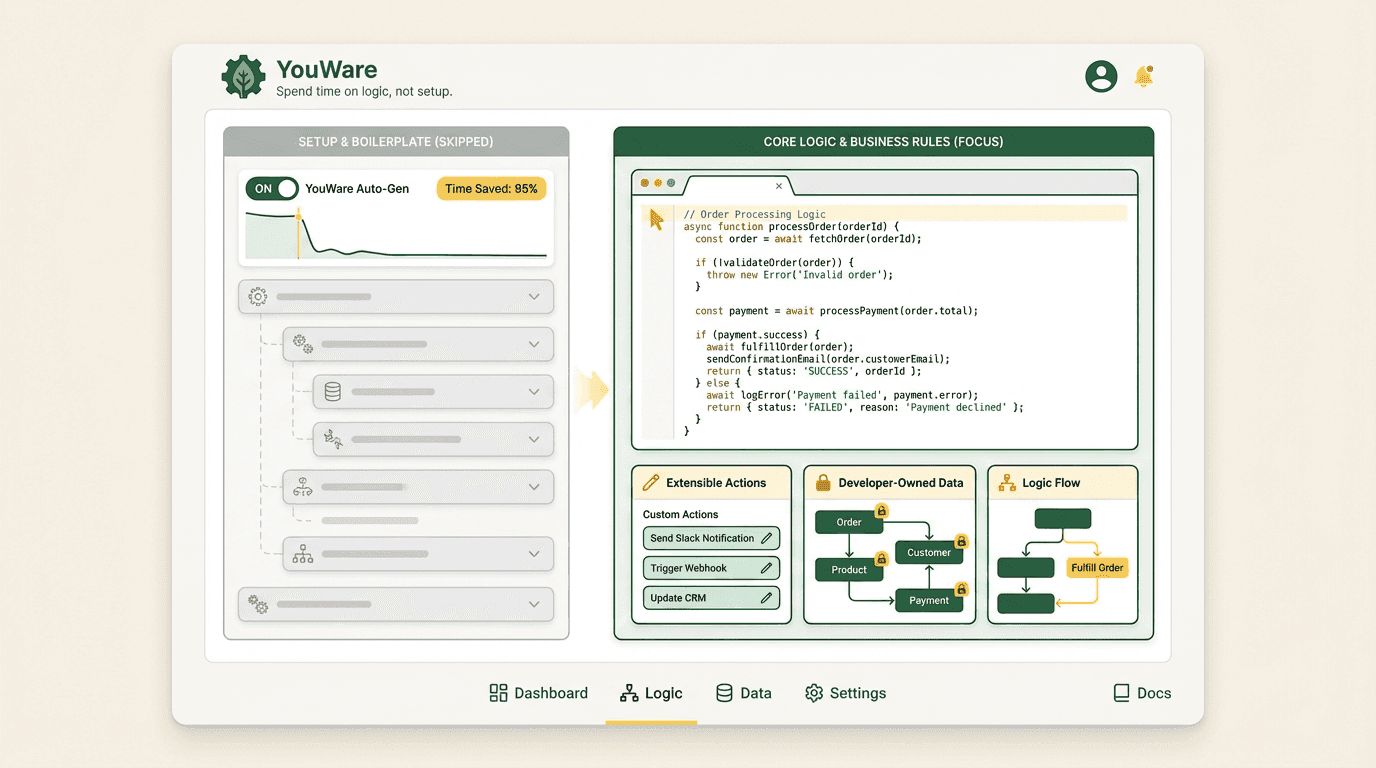Screen dimensions: 1376x768
Task: Click the 'throw new Error' code line
Action: (800, 274)
